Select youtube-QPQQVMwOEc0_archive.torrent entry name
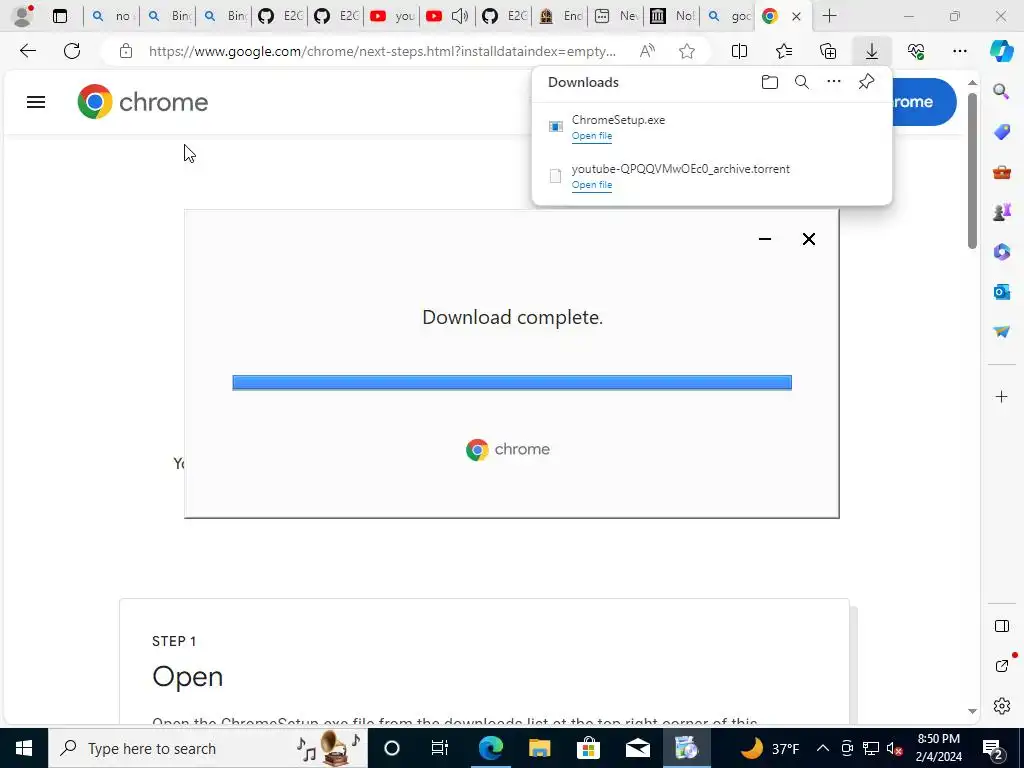Viewport: 1024px width, 768px height. (x=680, y=168)
